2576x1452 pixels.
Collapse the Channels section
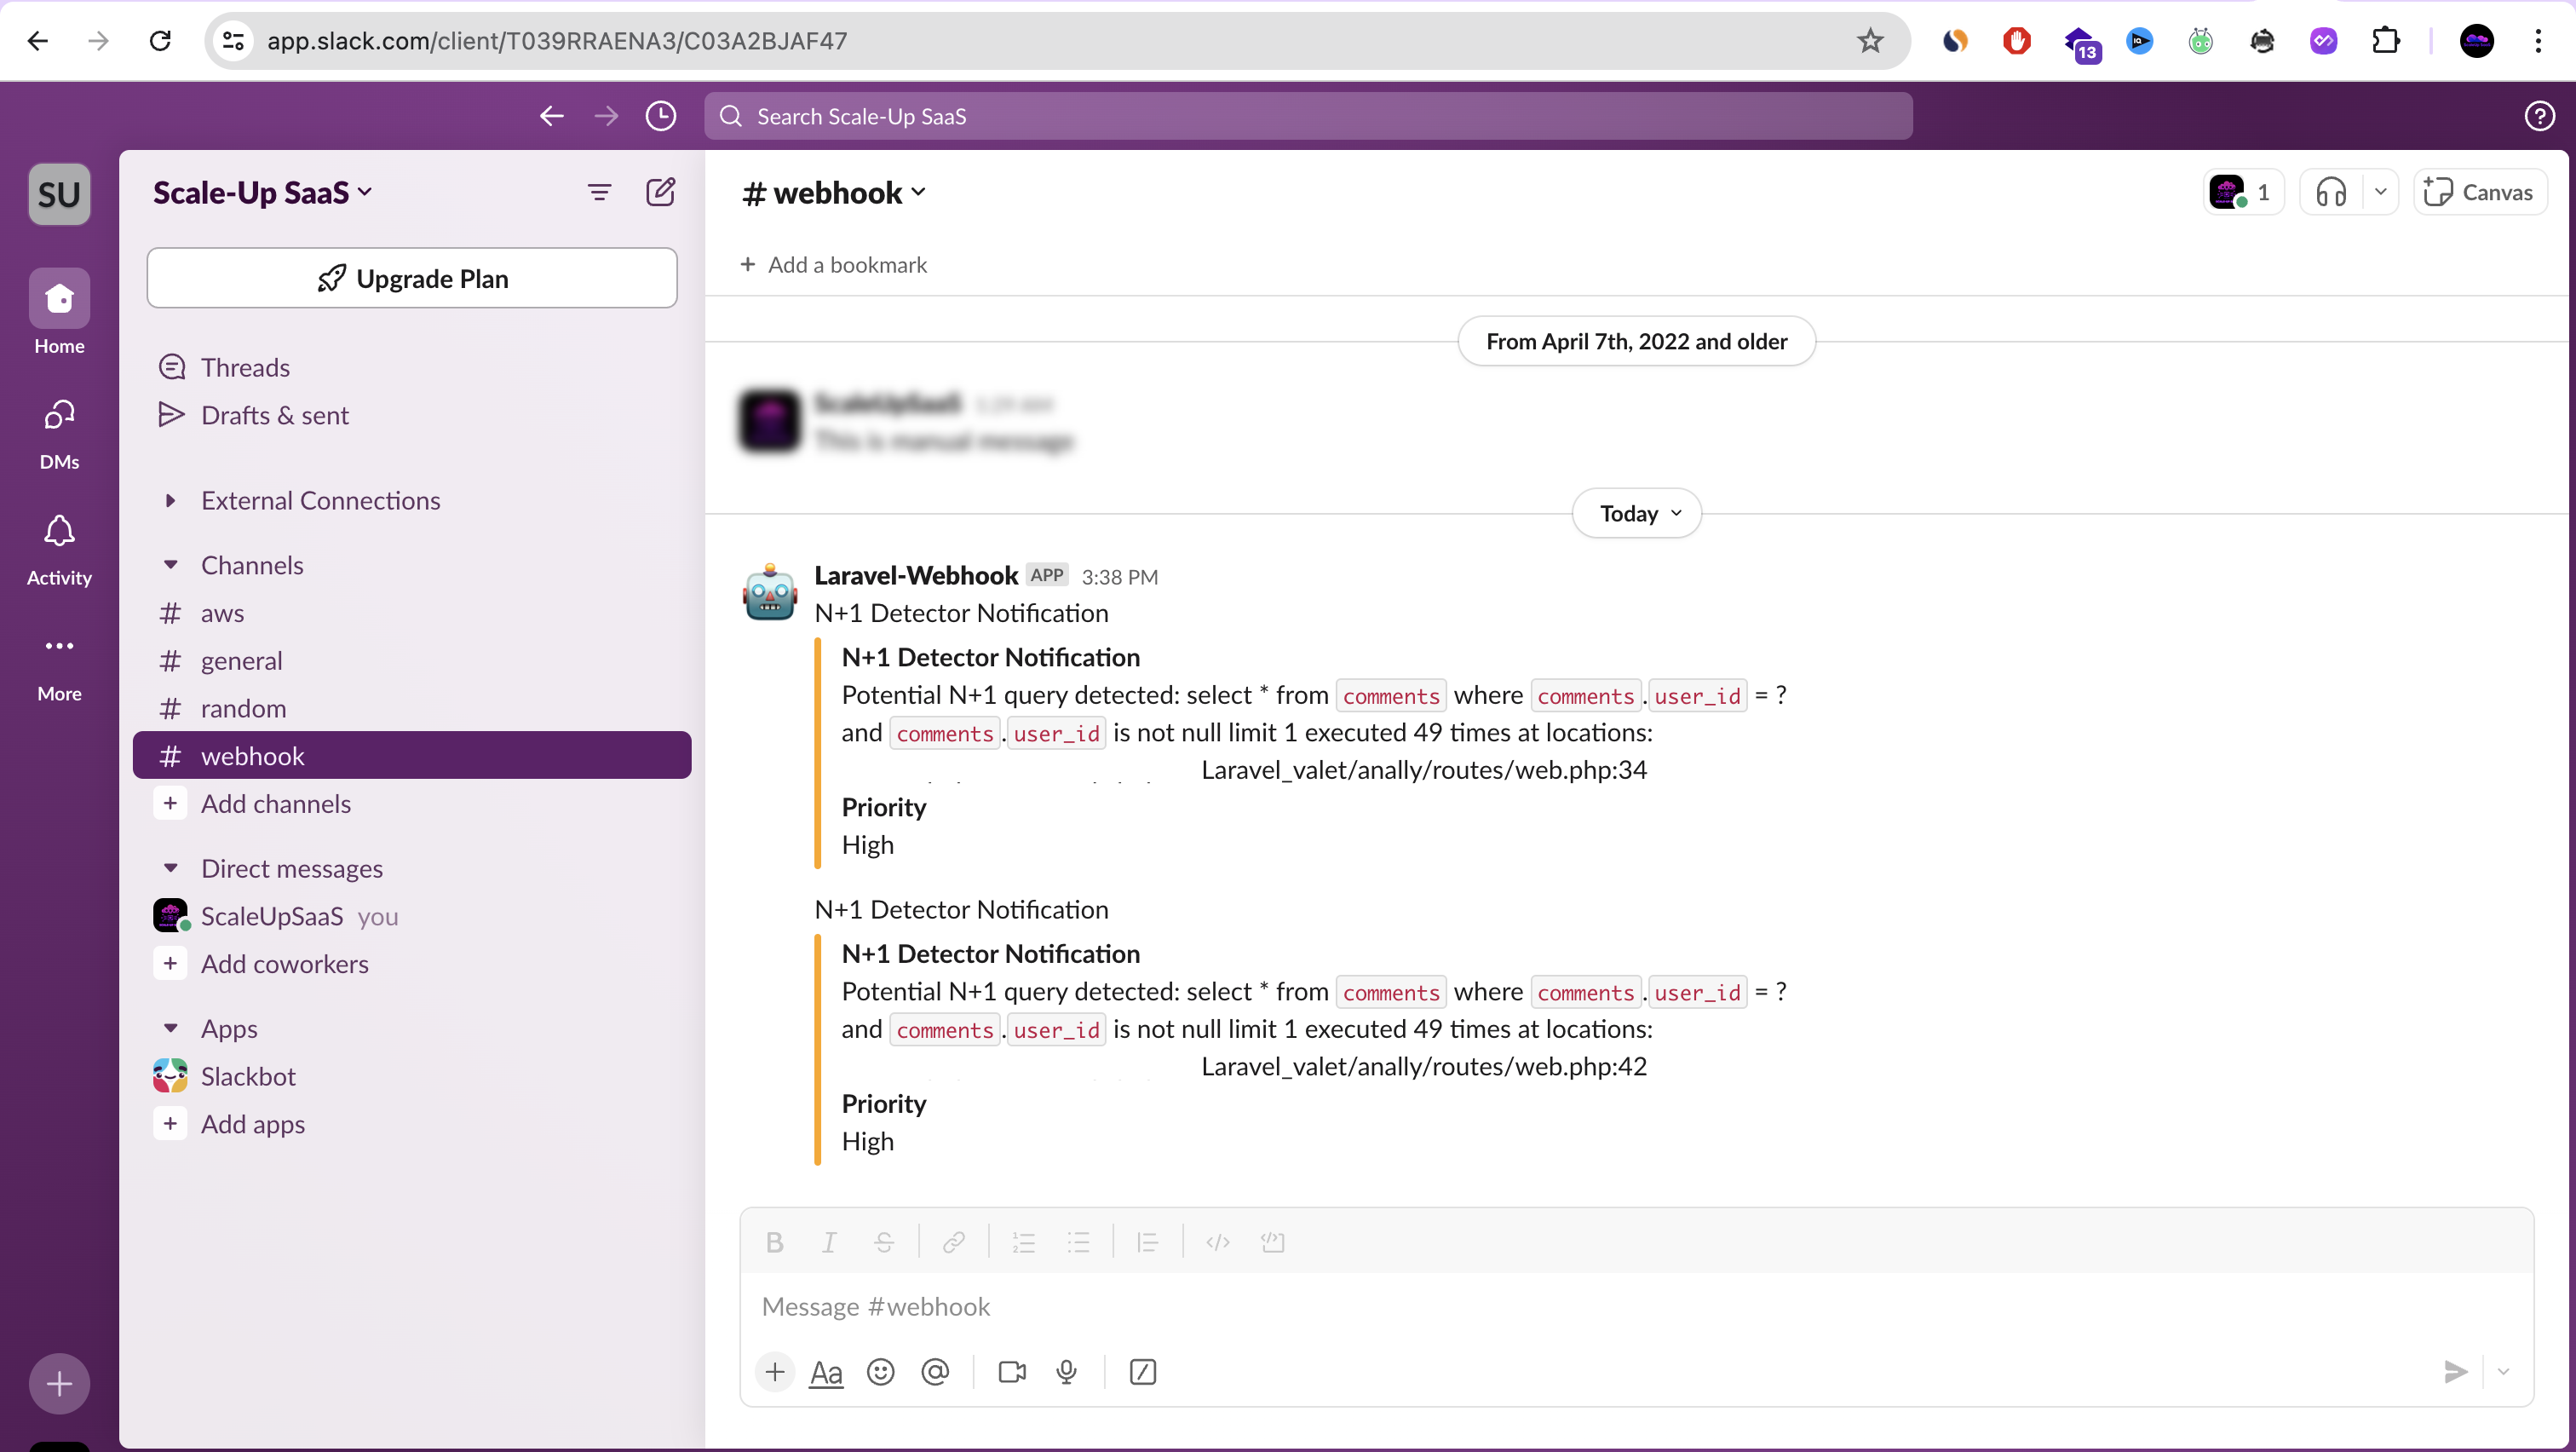pos(171,565)
